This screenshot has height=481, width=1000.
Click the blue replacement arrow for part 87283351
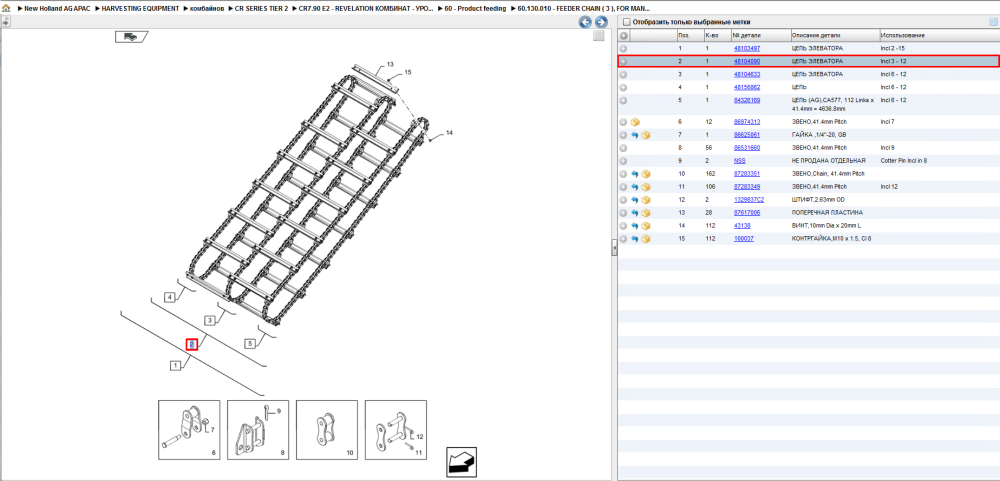635,174
